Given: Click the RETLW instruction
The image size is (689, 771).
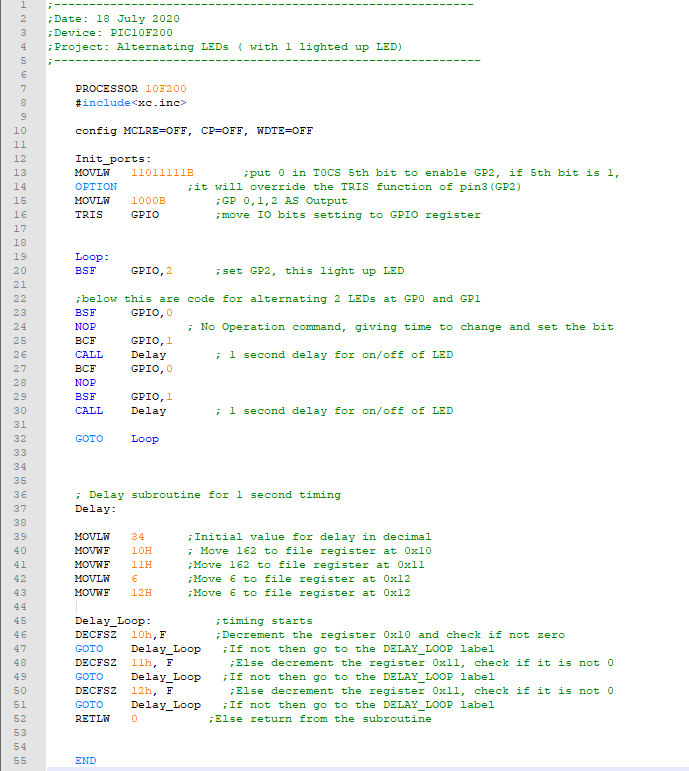Looking at the screenshot, I should click(x=92, y=719).
